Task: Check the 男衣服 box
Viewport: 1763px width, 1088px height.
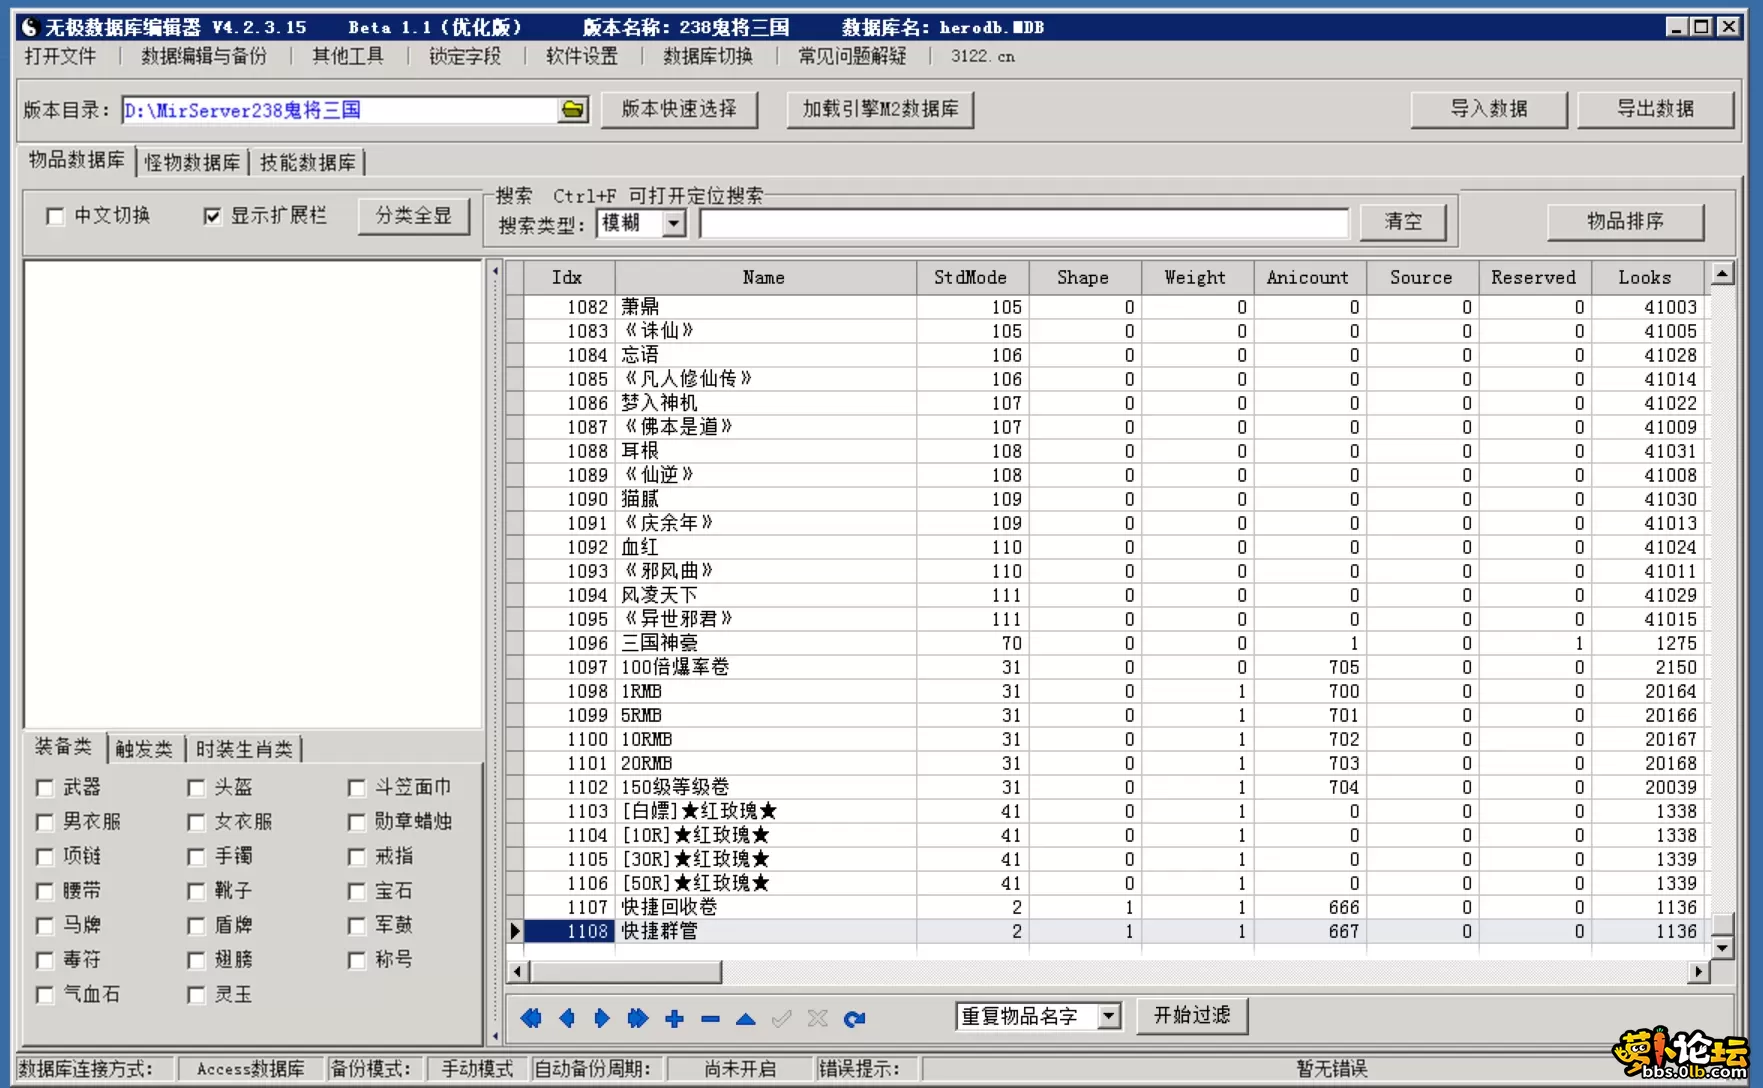Action: pos(44,822)
